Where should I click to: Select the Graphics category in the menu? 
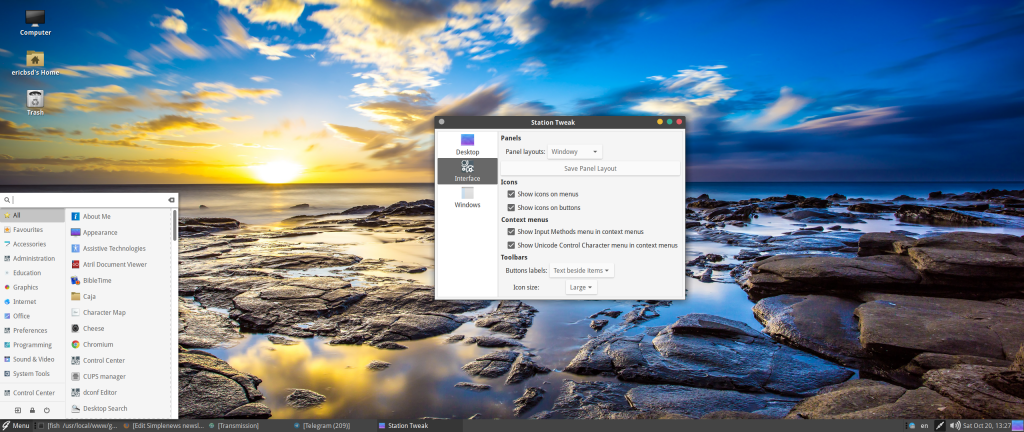pyautogui.click(x=25, y=287)
